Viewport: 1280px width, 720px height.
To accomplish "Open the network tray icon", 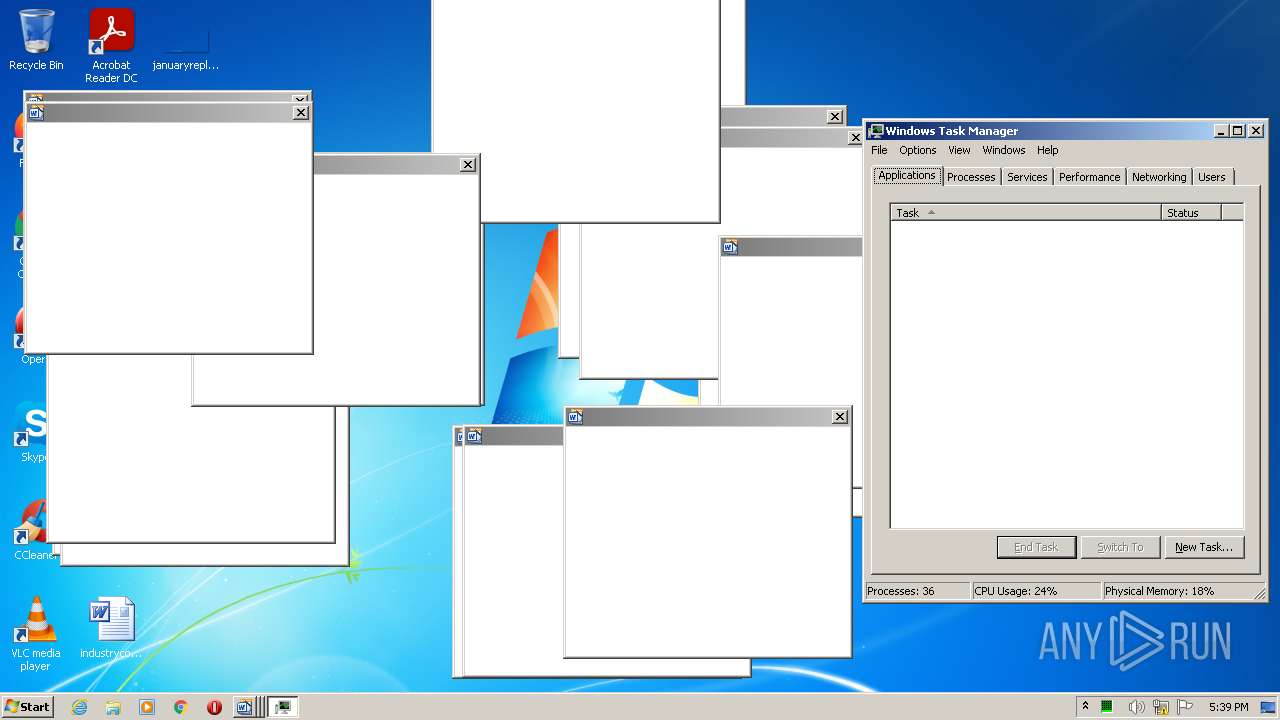I will point(1160,707).
